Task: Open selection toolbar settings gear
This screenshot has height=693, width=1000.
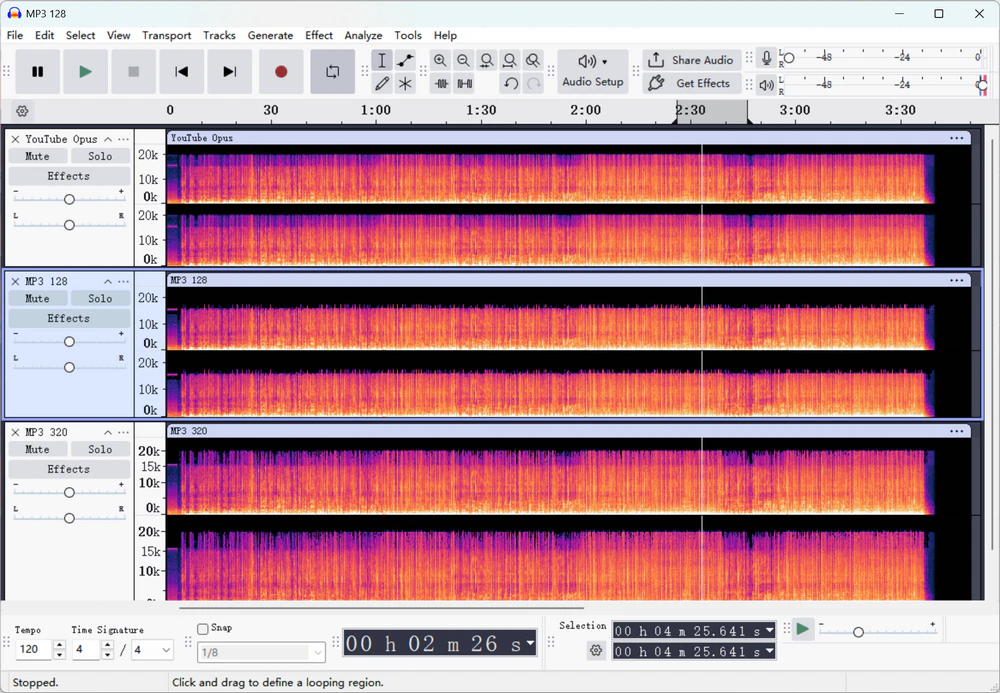Action: point(596,650)
